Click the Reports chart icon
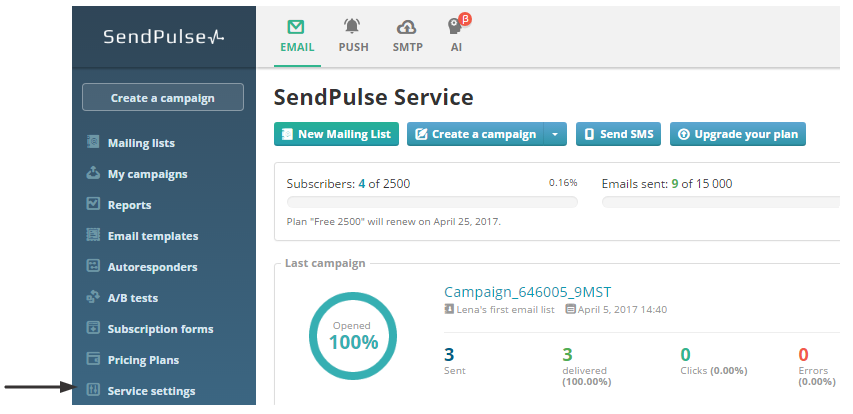This screenshot has height=414, width=853. click(x=93, y=204)
